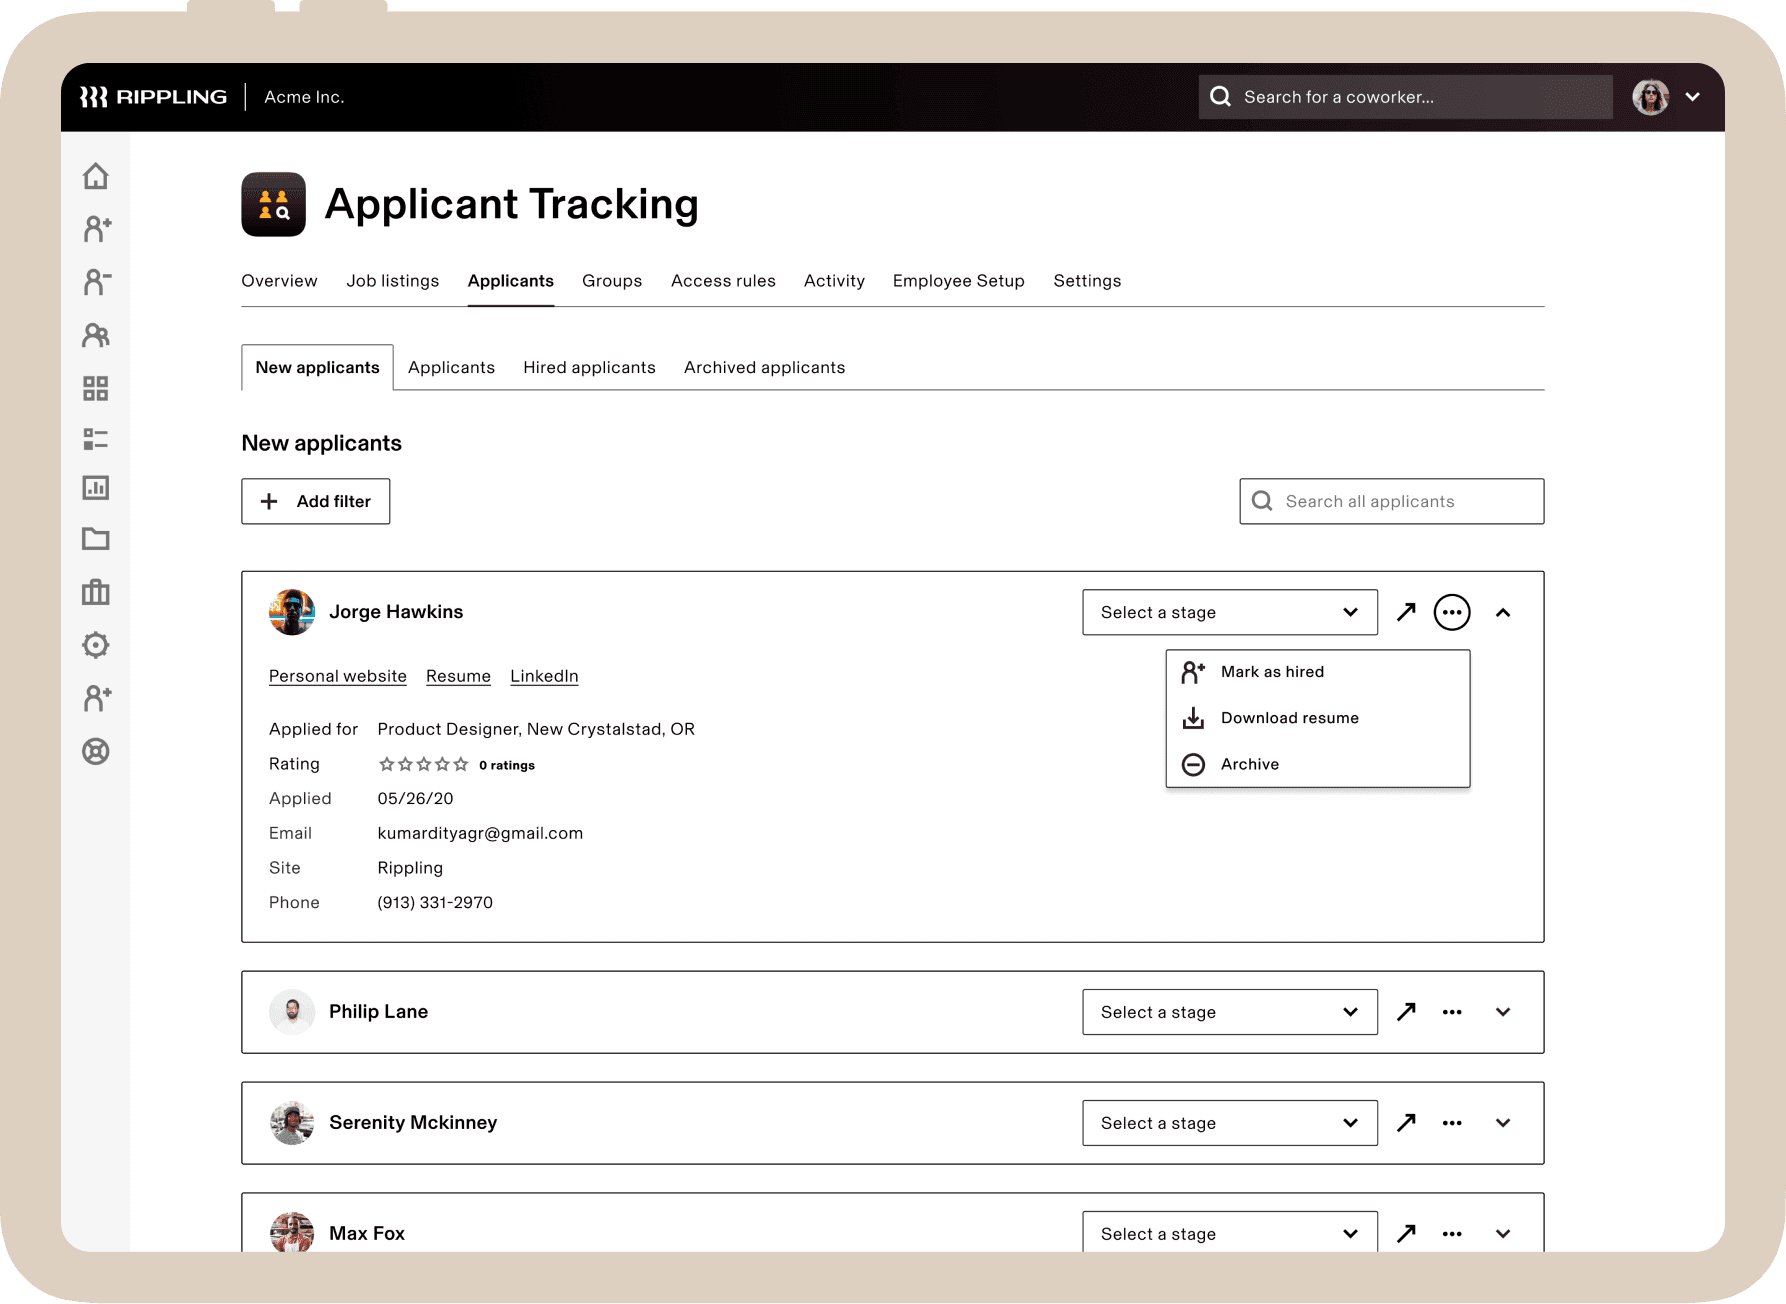
Task: Open the stage dropdown for Jorge Hawkins
Action: point(1229,612)
